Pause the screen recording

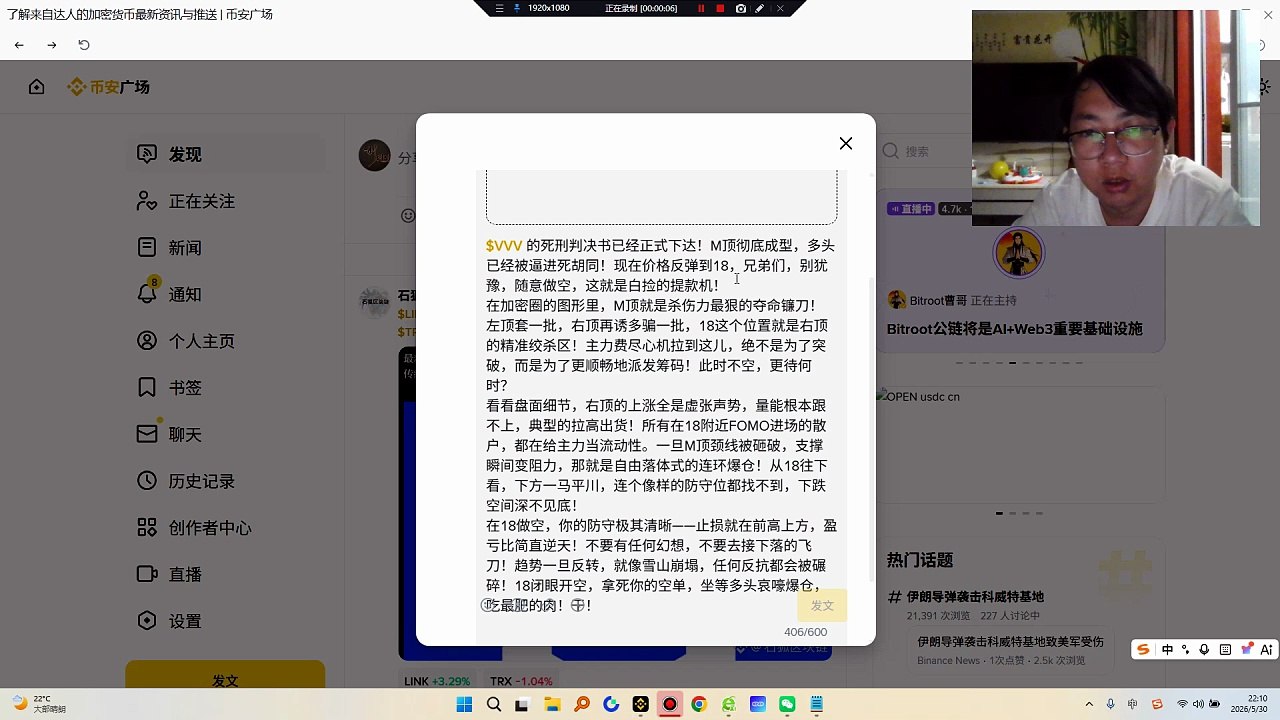click(701, 8)
